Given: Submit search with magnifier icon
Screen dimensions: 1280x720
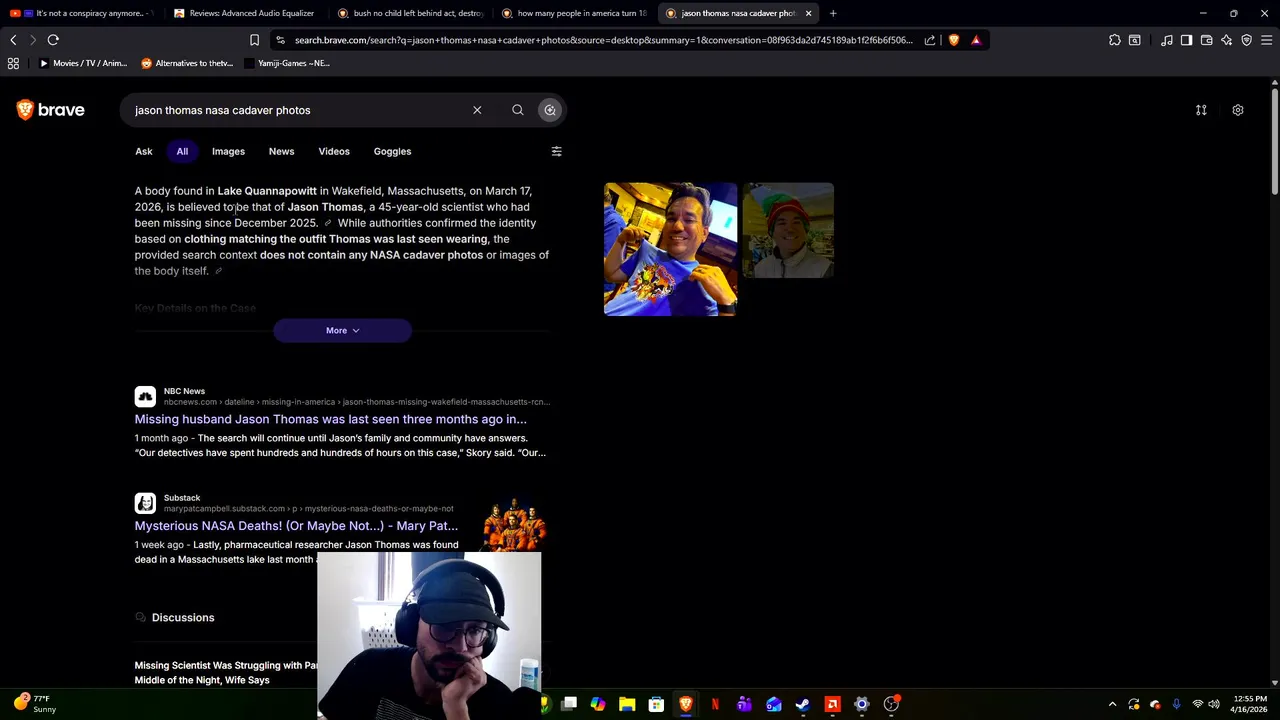Looking at the screenshot, I should (x=518, y=110).
